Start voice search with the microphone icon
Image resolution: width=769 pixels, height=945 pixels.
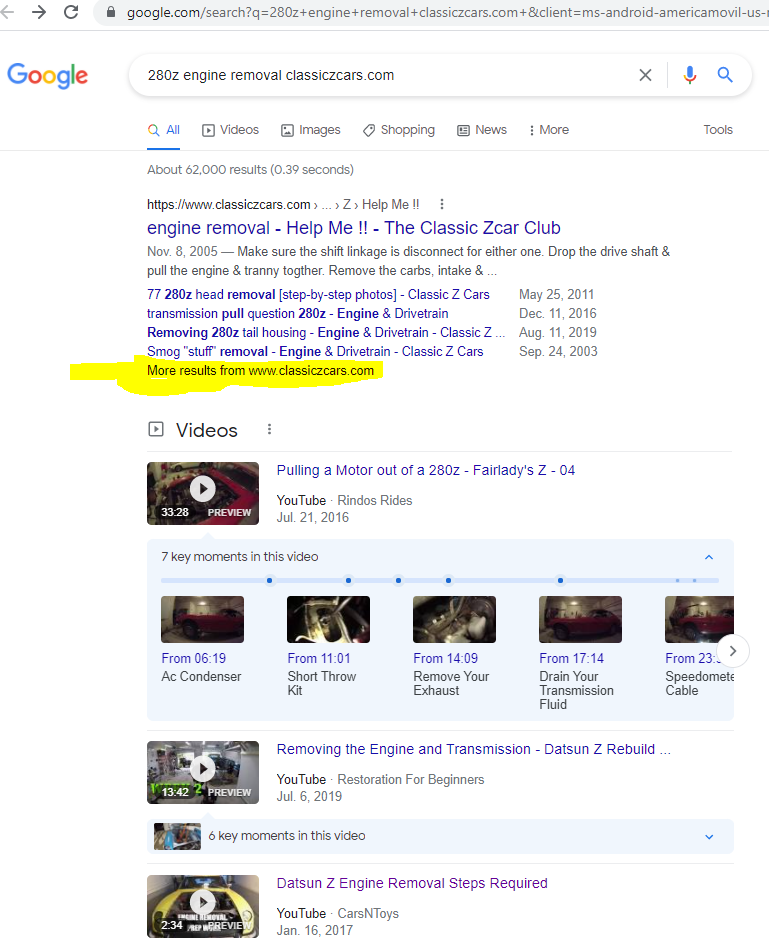pyautogui.click(x=690, y=75)
